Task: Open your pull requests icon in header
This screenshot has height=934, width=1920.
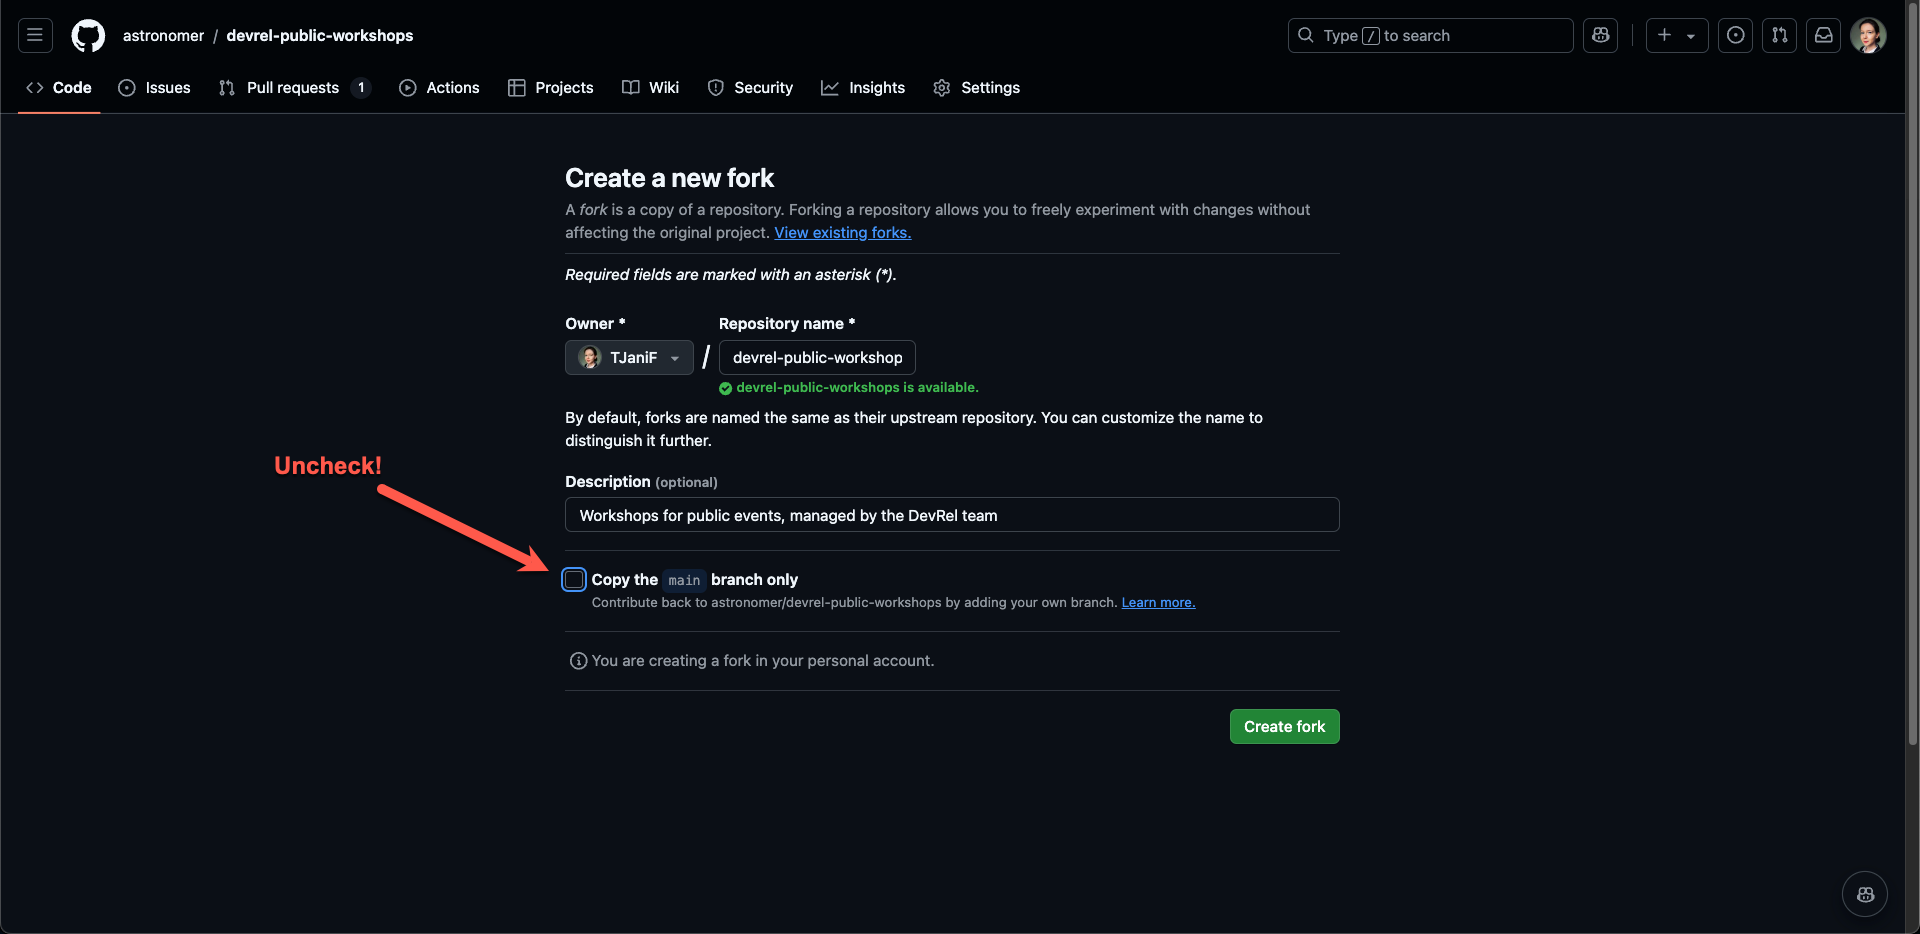Action: [1779, 35]
